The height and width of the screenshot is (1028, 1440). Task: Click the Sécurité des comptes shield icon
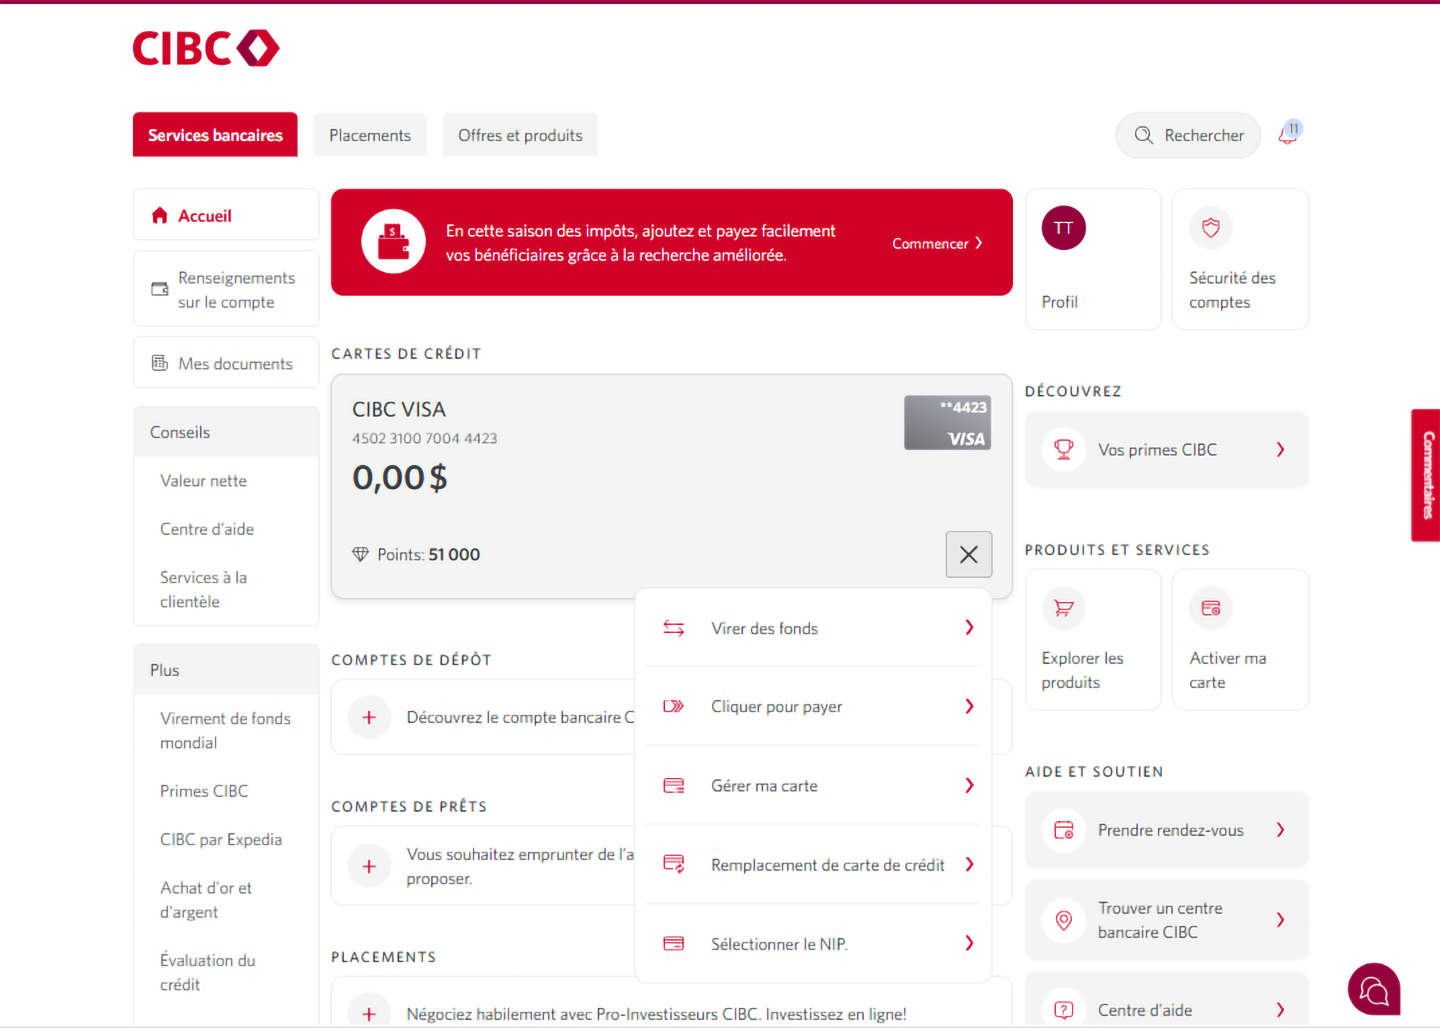1211,228
